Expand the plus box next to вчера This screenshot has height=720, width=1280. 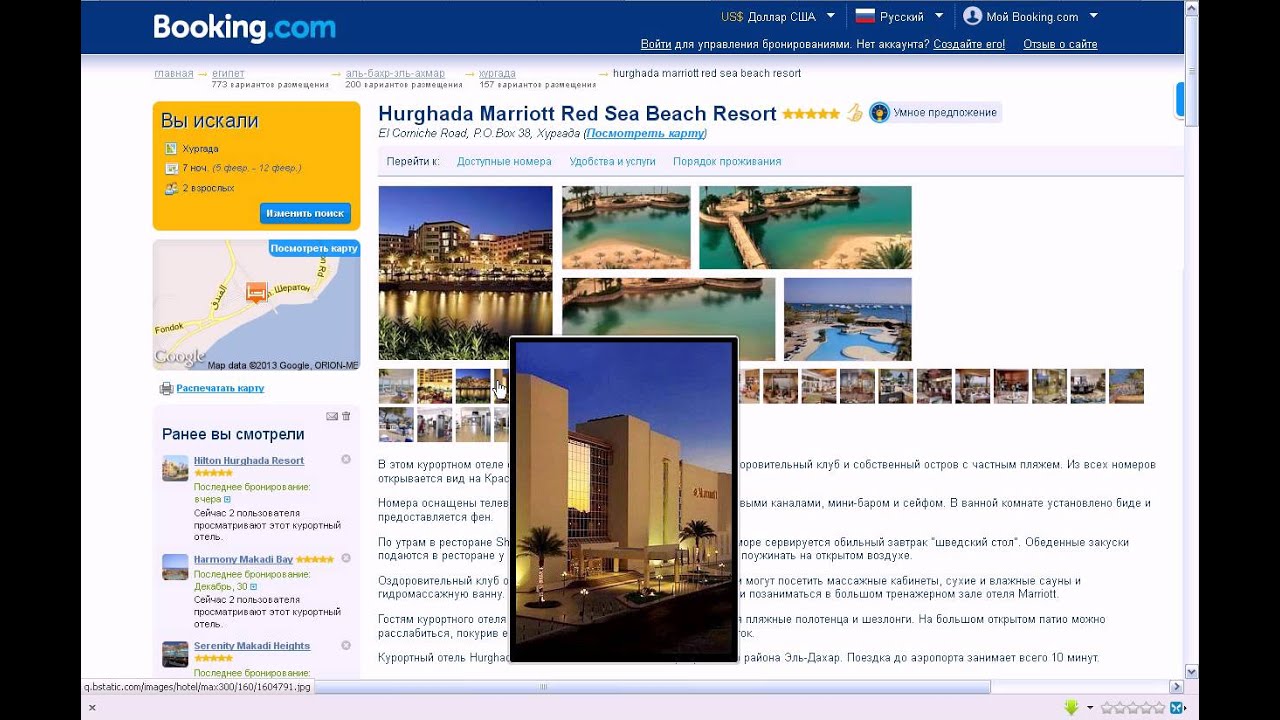pos(227,499)
